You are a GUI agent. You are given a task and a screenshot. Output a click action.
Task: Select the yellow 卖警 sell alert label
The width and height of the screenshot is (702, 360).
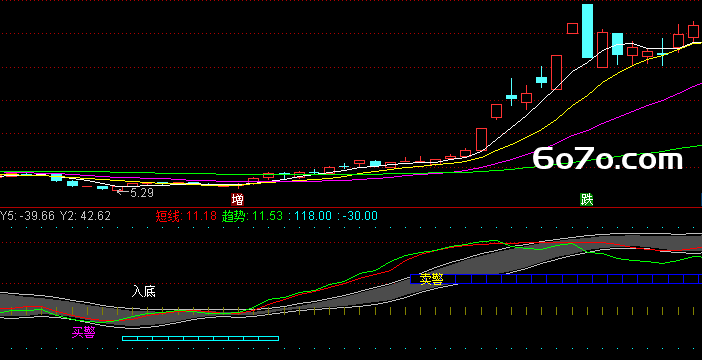coord(432,279)
